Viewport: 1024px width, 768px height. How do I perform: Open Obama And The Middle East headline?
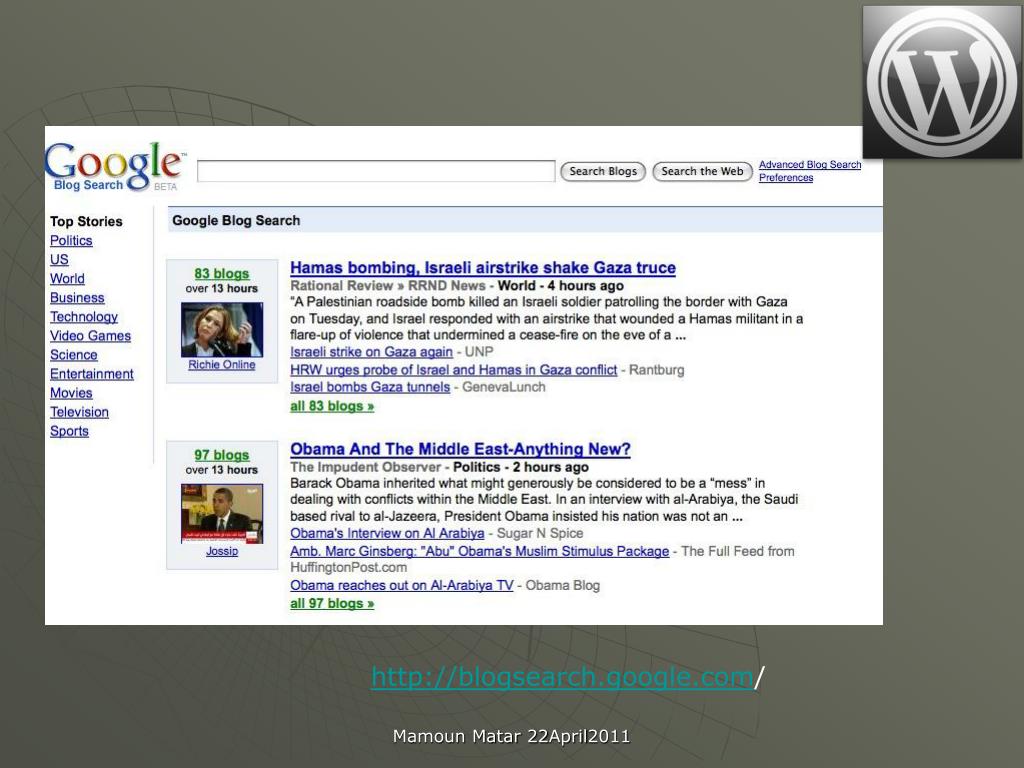click(x=460, y=449)
